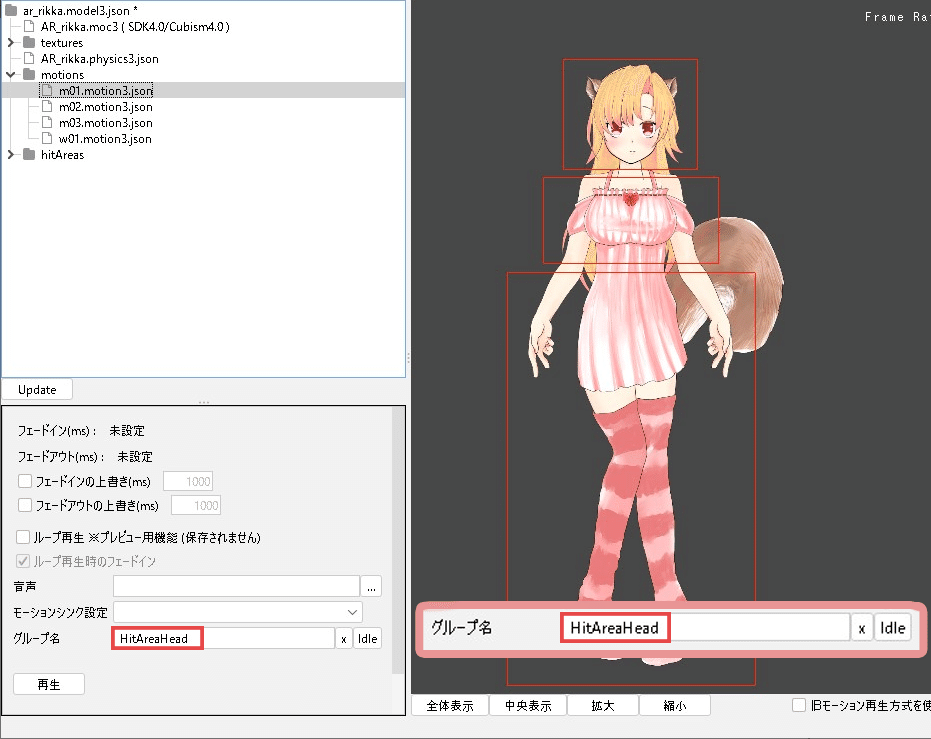Click the Update button
Viewport: 931px width, 739px height.
pyautogui.click(x=37, y=389)
